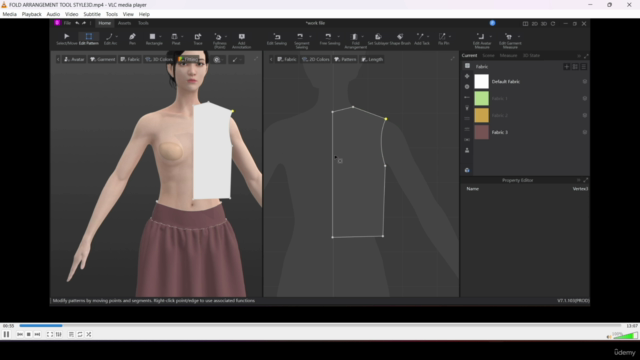Expand the Segment Sewing dropdown arrow

[310, 37]
